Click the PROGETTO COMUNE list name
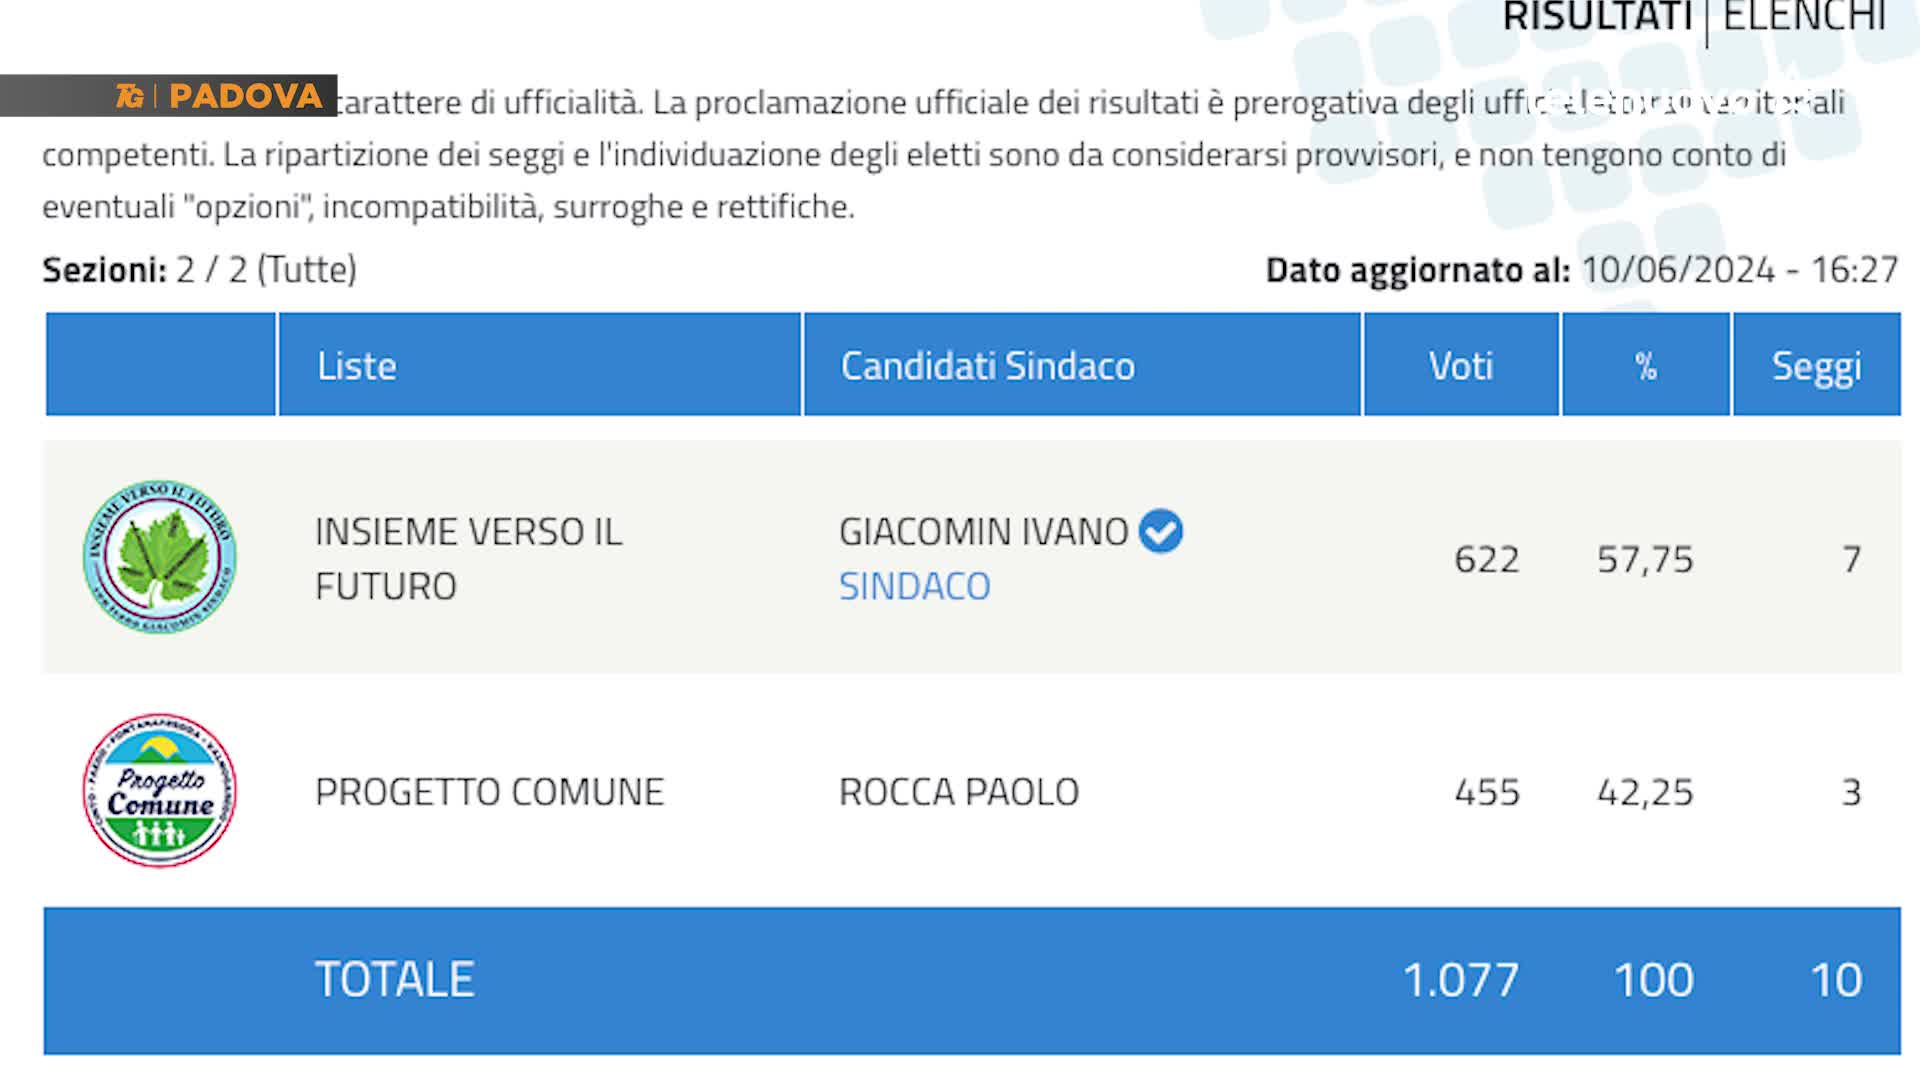Image resolution: width=1920 pixels, height=1080 pixels. pos(490,792)
